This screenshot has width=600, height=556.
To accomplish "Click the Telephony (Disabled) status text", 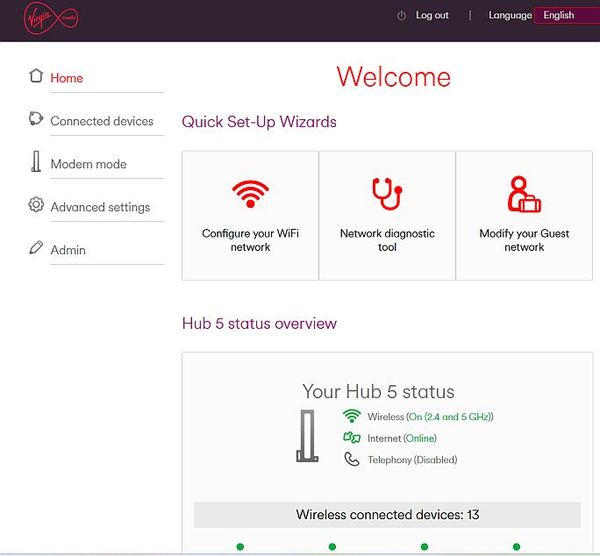I will coord(412,460).
